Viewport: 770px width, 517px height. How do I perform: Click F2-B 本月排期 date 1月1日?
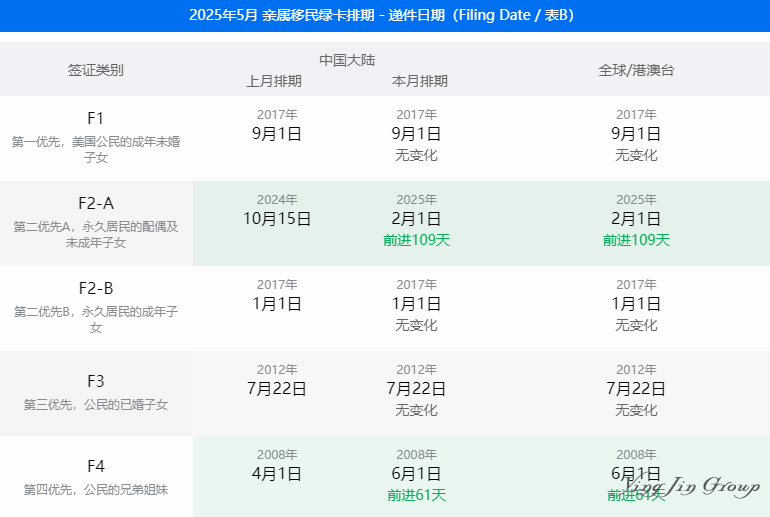pyautogui.click(x=416, y=303)
